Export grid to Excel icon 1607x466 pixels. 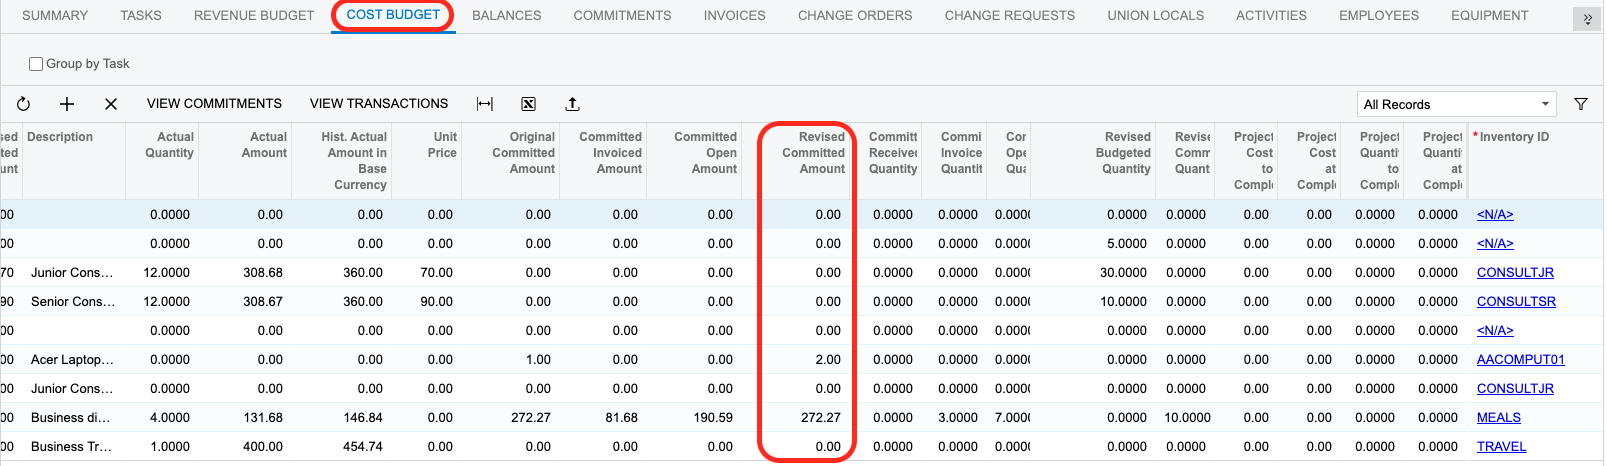tap(528, 104)
